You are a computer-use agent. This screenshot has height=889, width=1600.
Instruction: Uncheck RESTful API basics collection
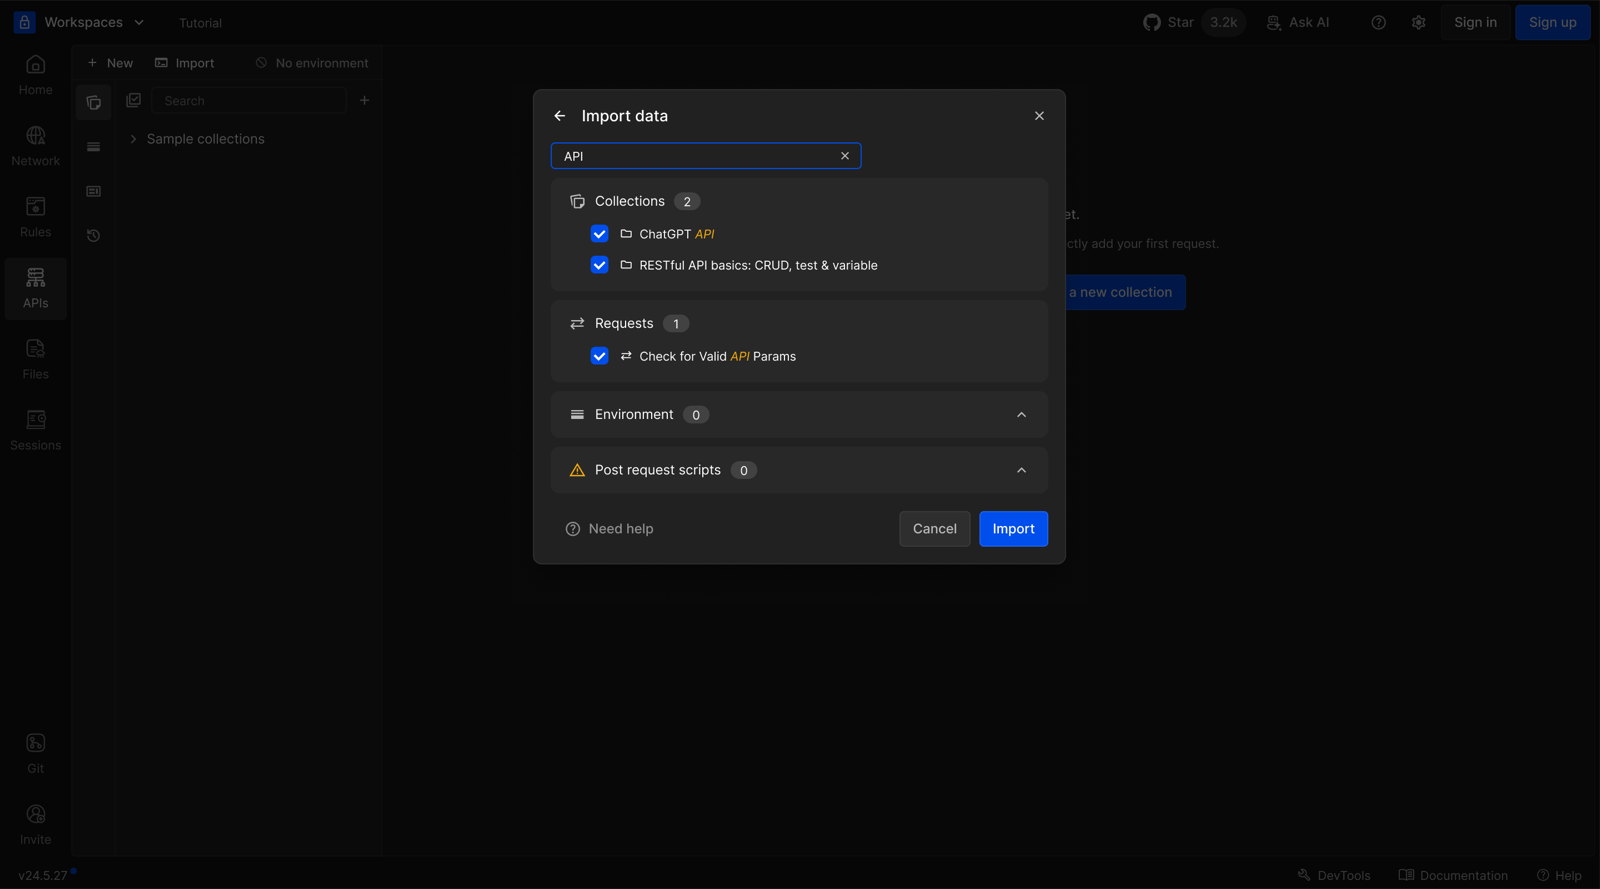pos(600,265)
